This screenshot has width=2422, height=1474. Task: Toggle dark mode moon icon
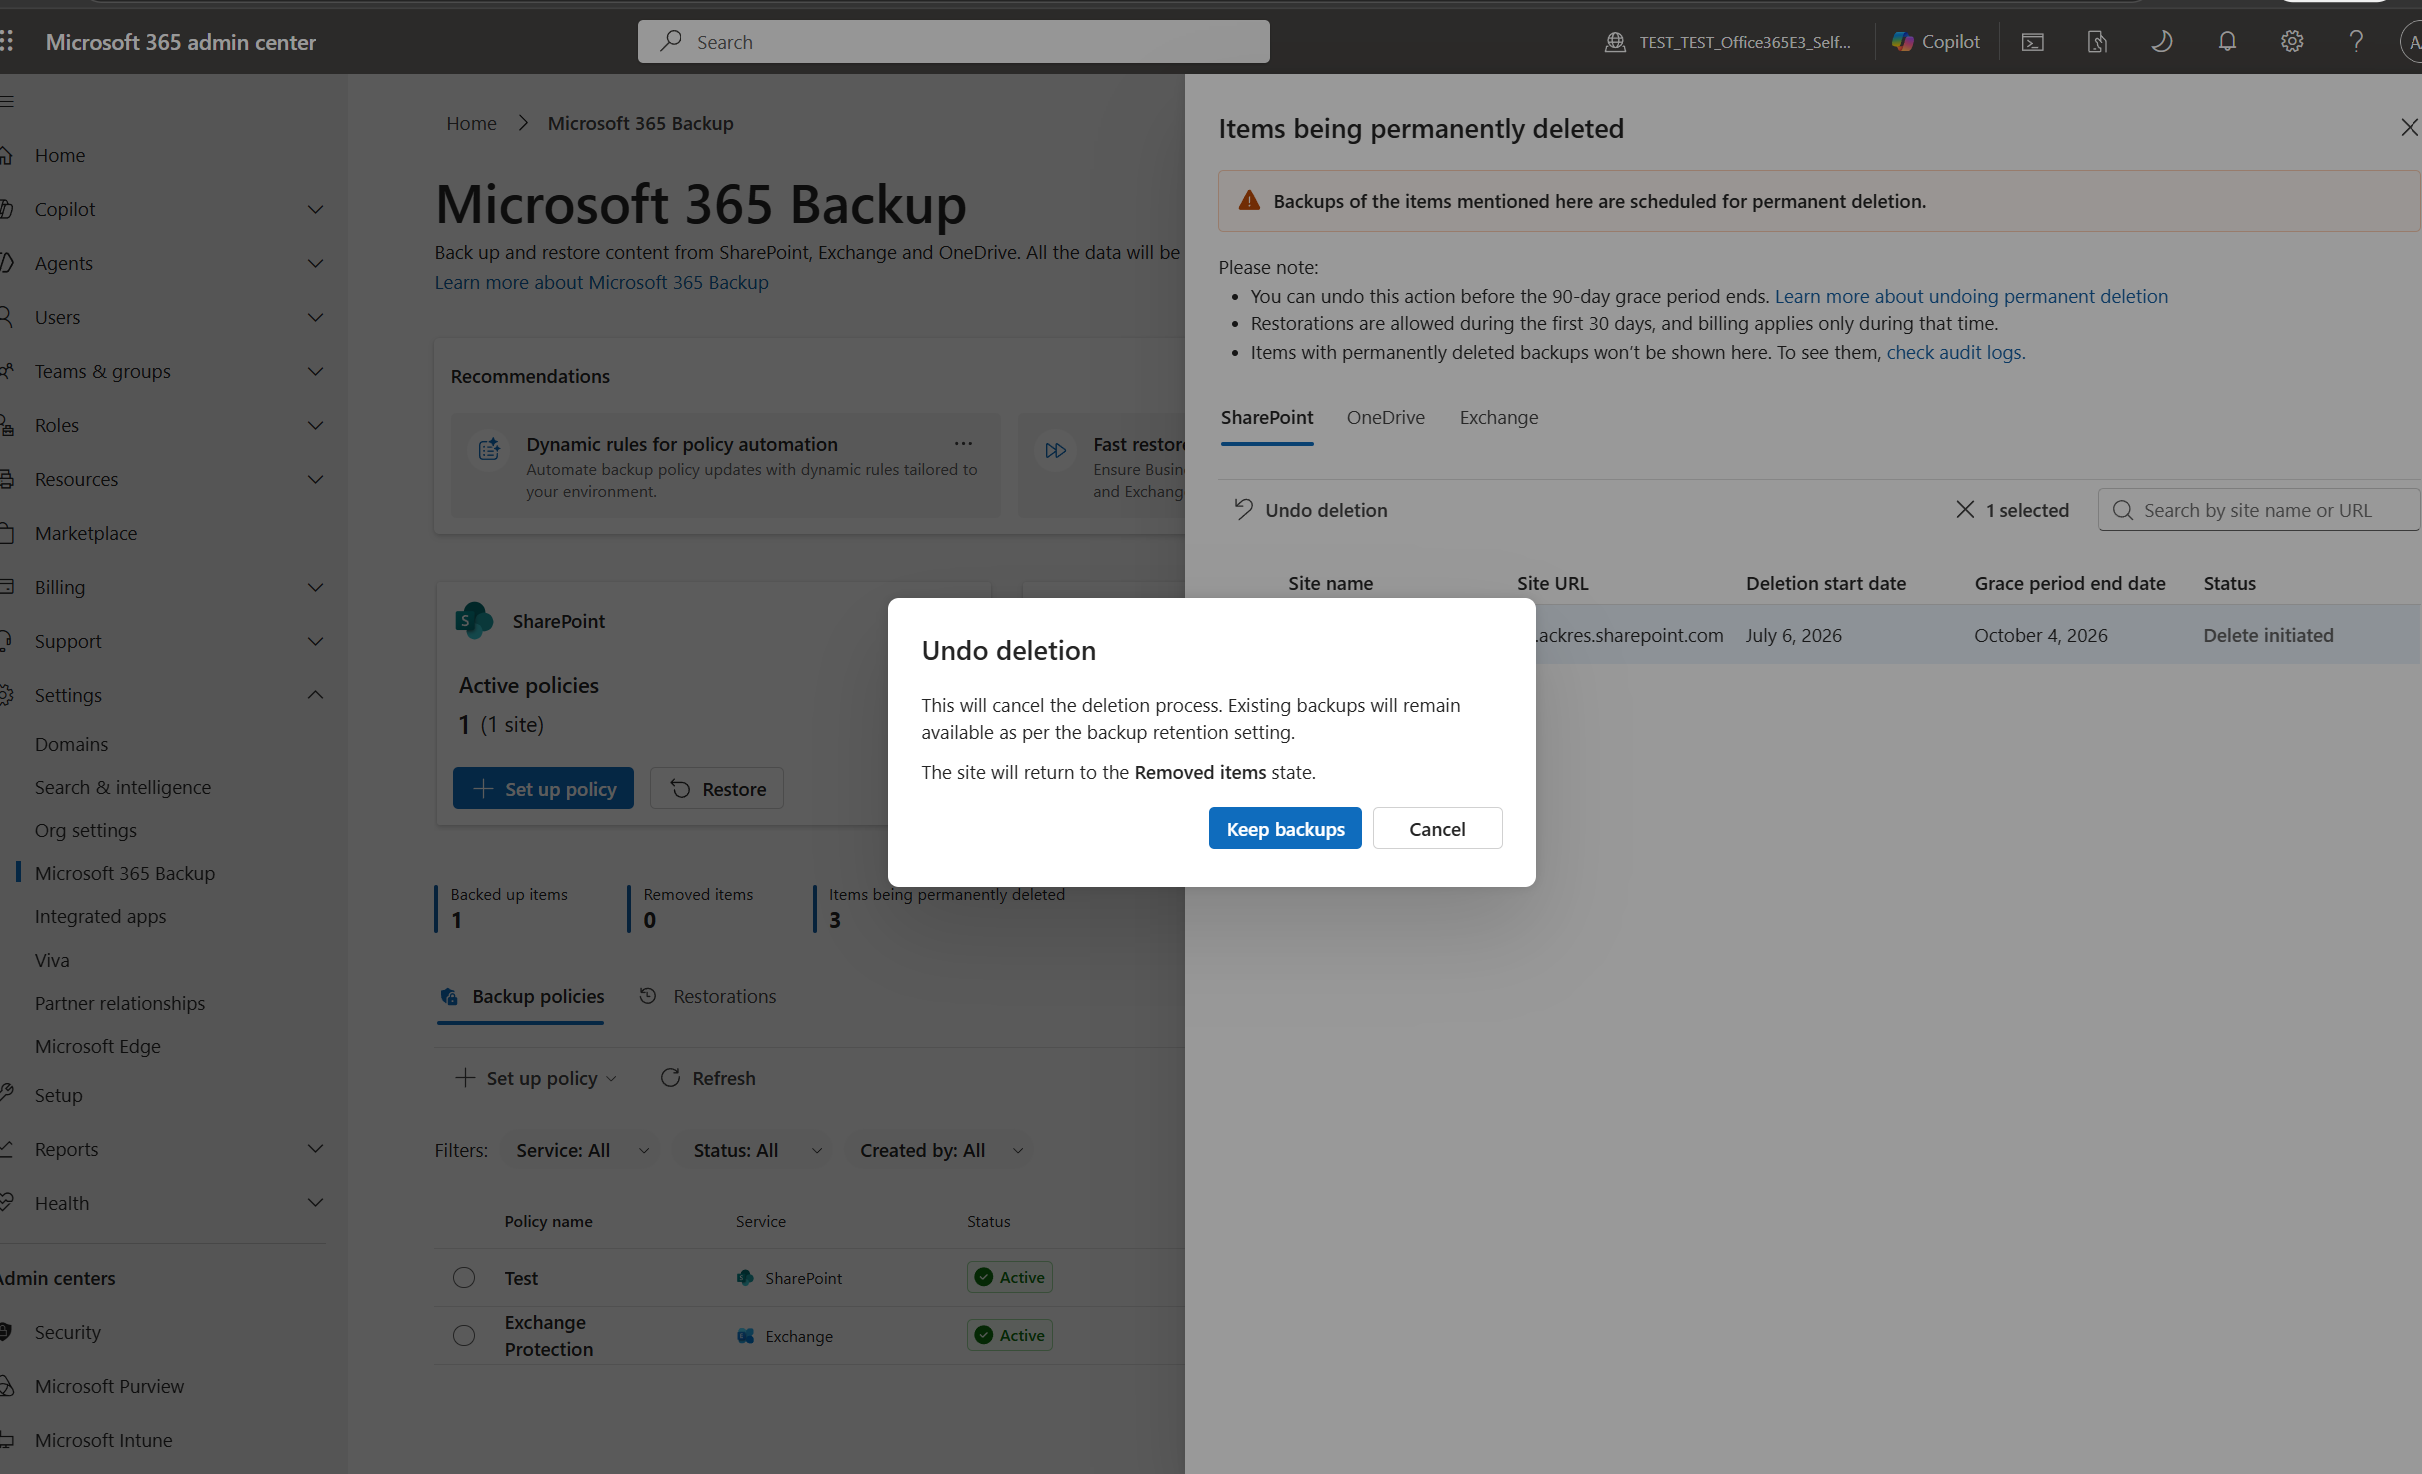[x=2161, y=41]
